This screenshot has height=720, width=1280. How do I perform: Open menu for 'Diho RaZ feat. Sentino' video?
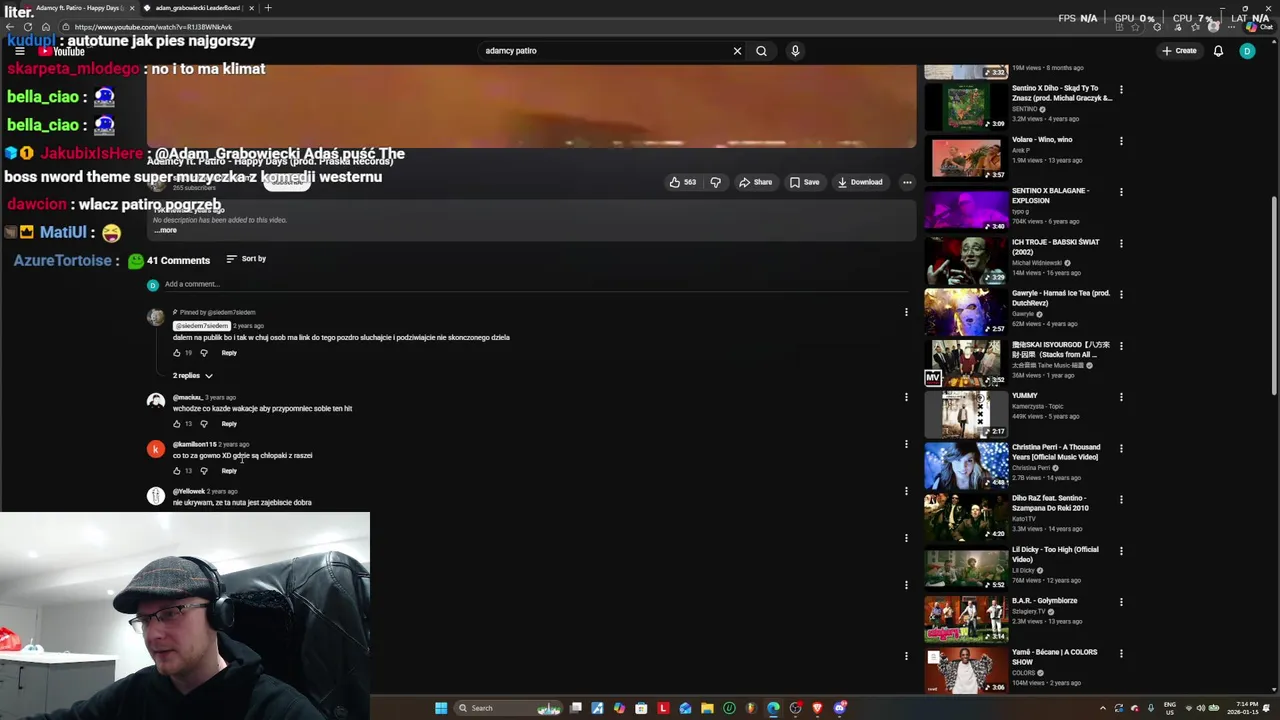point(1121,499)
